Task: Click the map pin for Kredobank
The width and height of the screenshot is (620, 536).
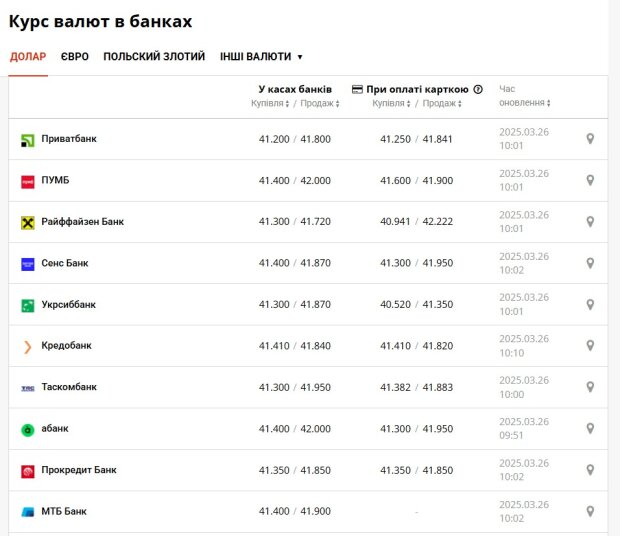Action: [x=590, y=346]
